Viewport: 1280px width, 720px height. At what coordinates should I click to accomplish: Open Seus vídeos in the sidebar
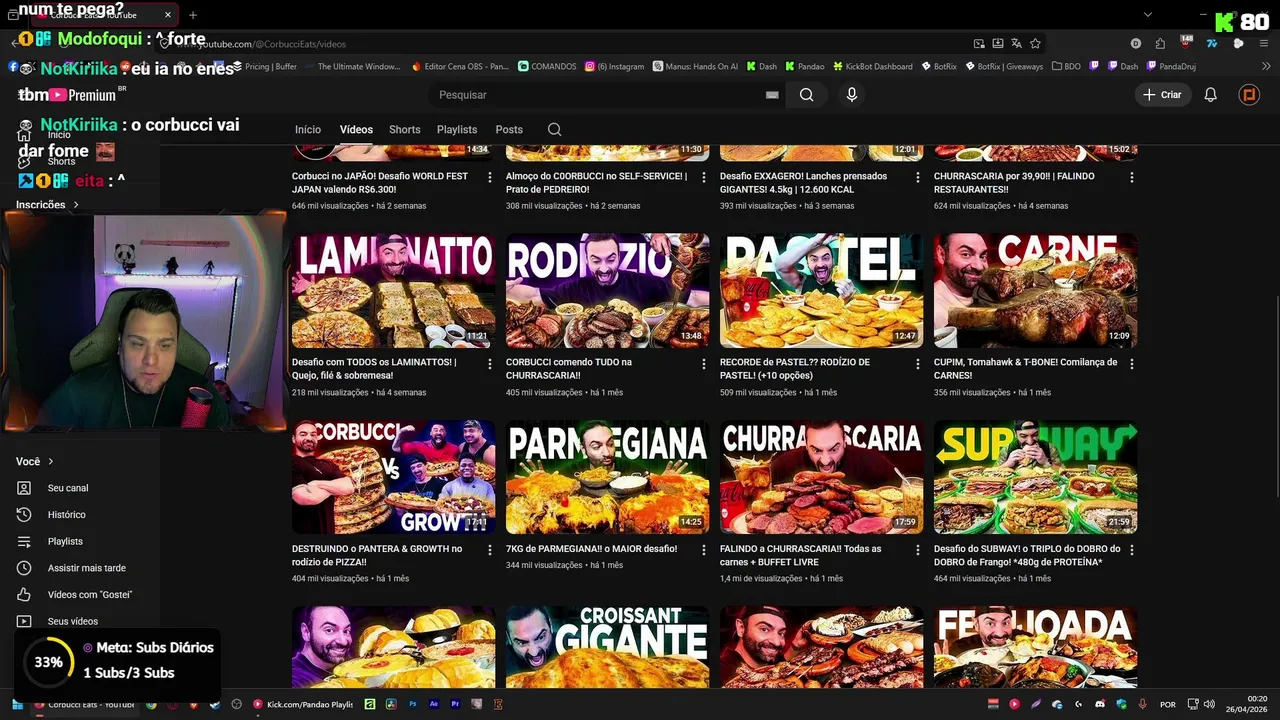pyautogui.click(x=73, y=621)
